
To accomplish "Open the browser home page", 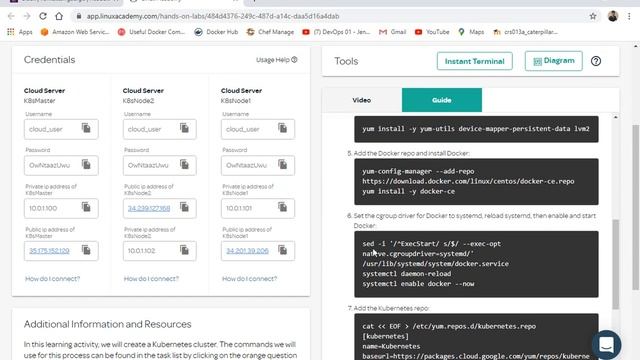I will coord(59,16).
